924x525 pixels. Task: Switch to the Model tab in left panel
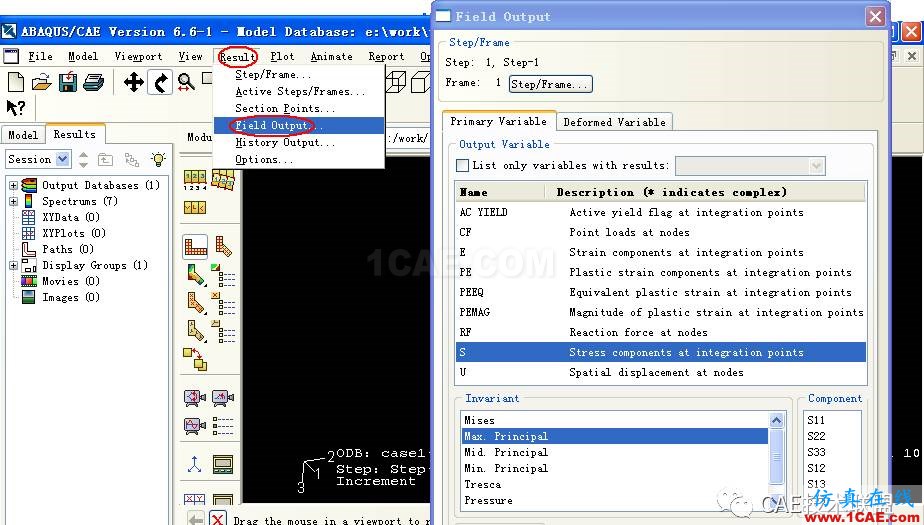23,135
